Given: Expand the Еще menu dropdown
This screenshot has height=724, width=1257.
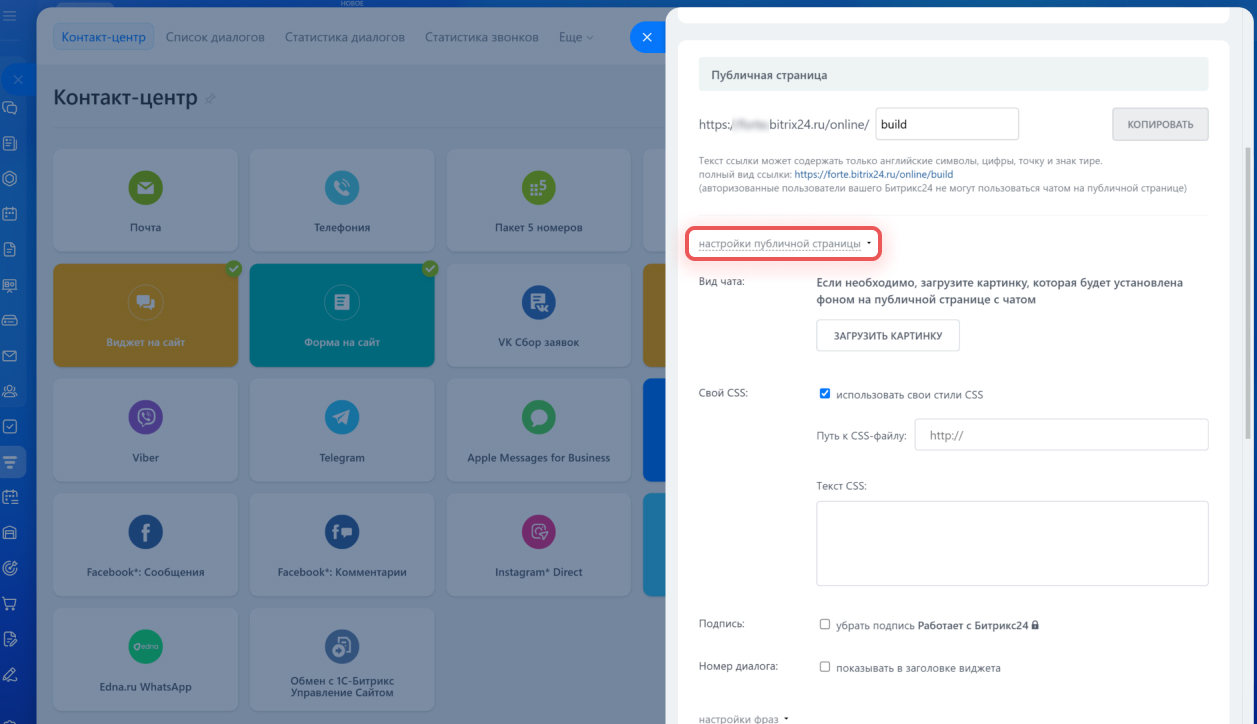Looking at the screenshot, I should [575, 37].
